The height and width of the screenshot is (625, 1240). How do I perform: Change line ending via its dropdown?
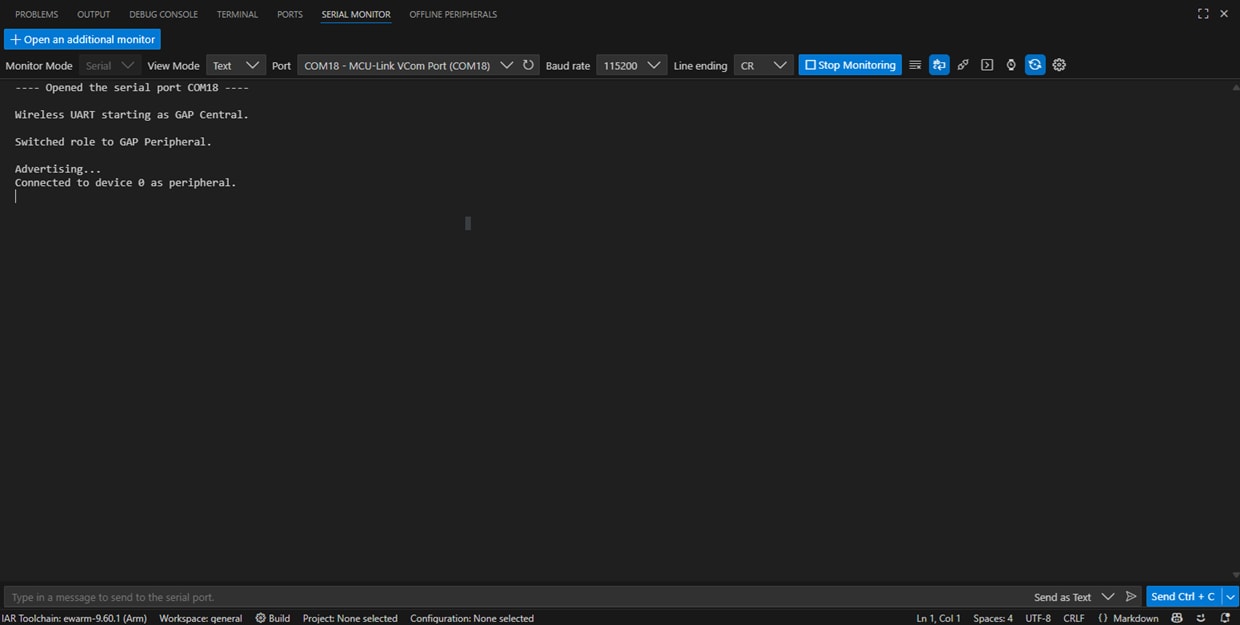point(779,64)
